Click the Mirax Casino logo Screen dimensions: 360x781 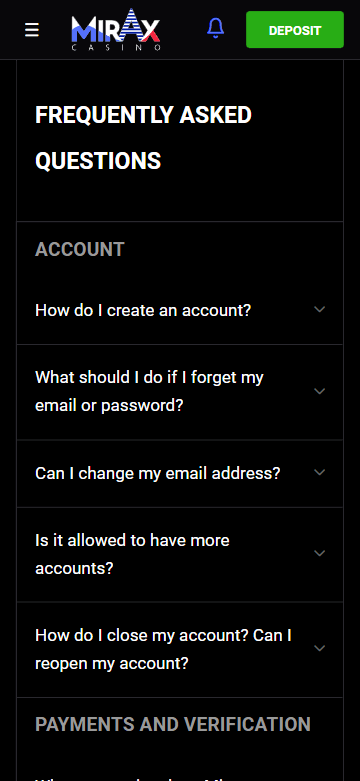point(116,30)
